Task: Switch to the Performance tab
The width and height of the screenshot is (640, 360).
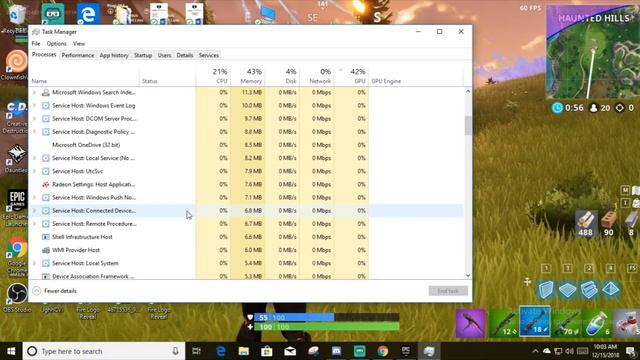Action: pos(78,55)
